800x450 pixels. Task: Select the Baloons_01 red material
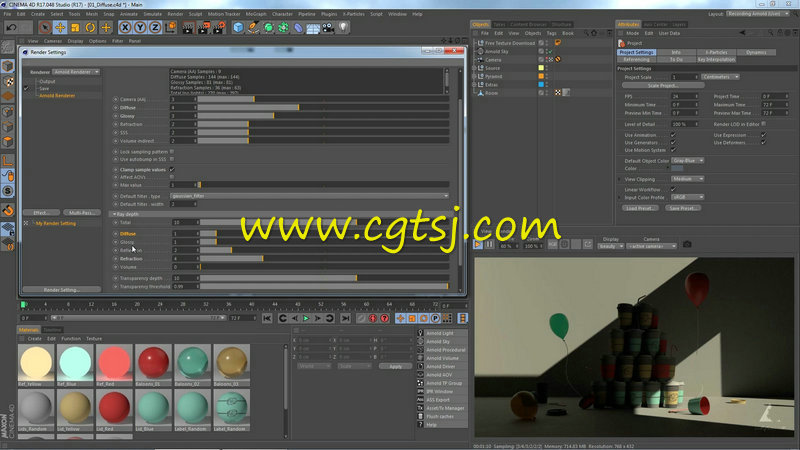[153, 365]
